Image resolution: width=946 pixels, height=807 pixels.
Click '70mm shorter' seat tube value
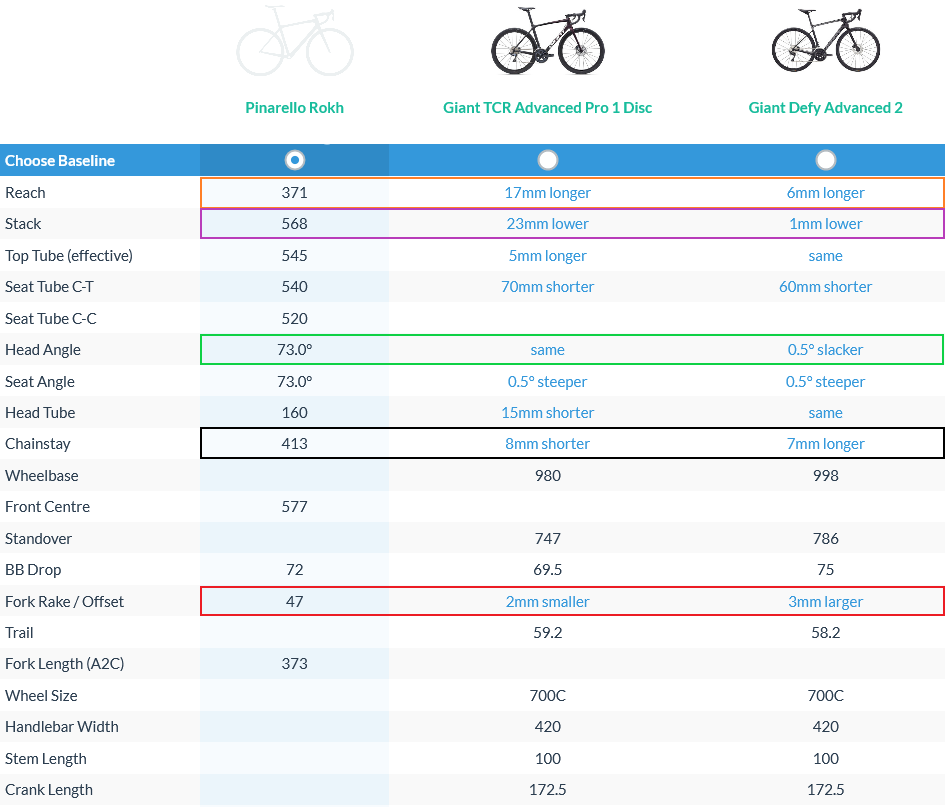[548, 286]
